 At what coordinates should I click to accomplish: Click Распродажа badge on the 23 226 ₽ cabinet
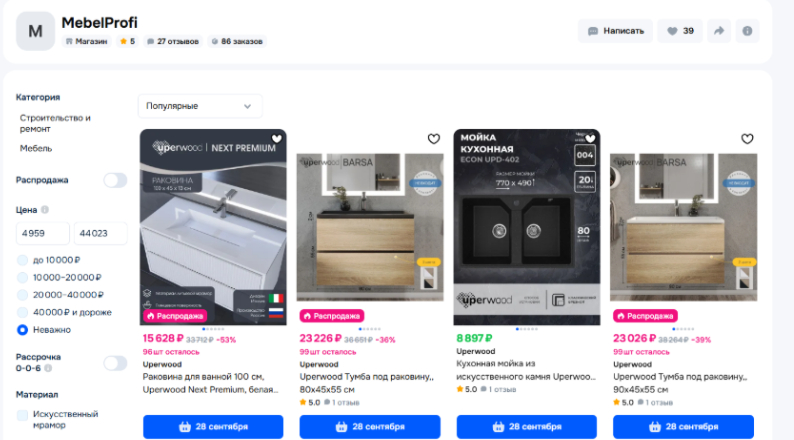coord(332,316)
